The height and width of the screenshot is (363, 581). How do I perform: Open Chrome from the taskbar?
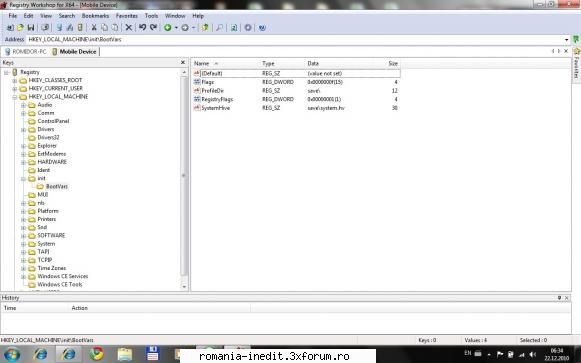[x=96, y=354]
